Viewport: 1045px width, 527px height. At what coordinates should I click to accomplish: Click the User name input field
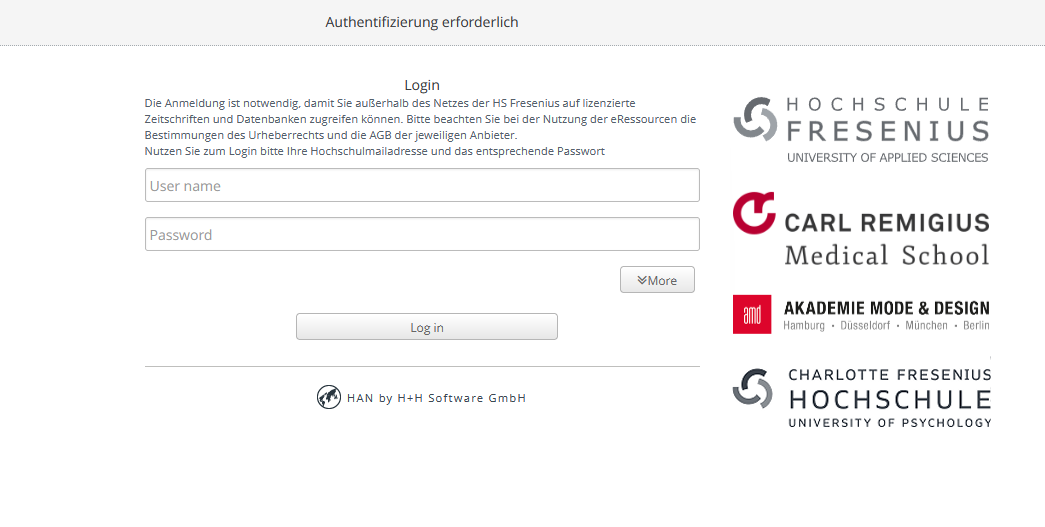coord(421,185)
